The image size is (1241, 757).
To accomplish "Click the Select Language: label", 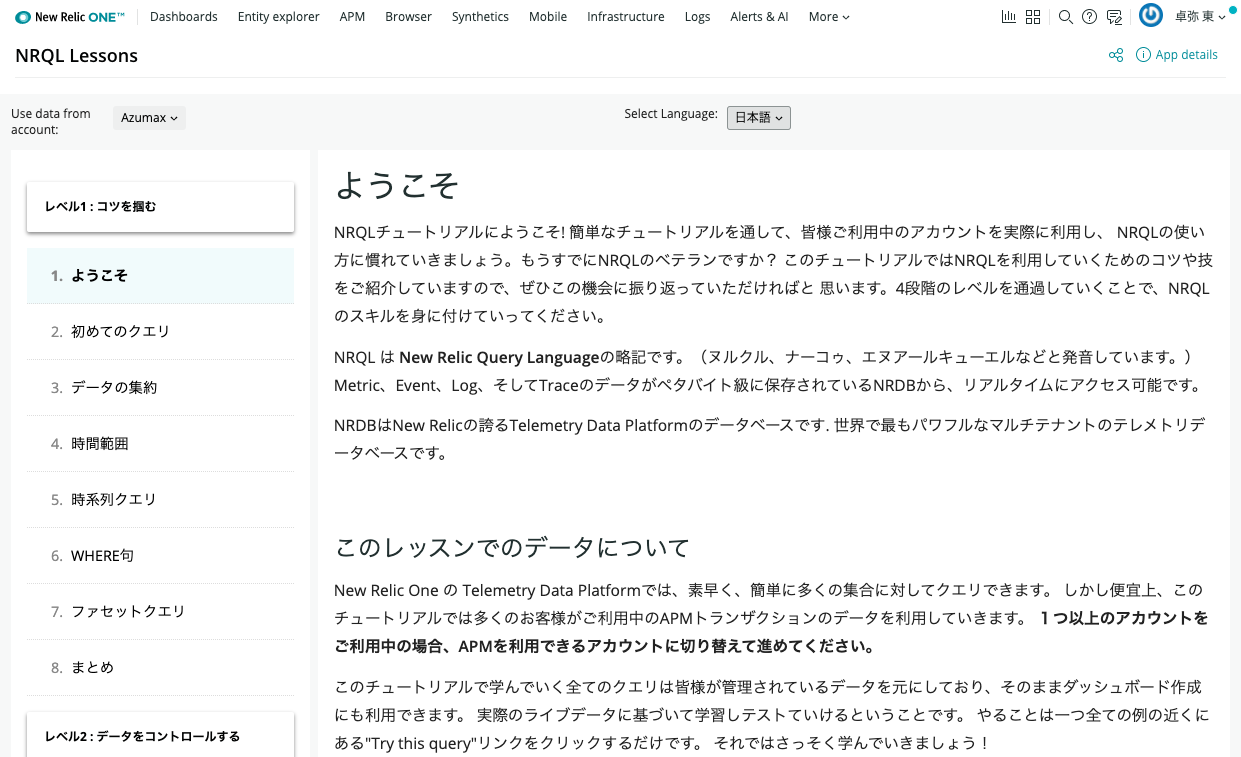I will [671, 114].
